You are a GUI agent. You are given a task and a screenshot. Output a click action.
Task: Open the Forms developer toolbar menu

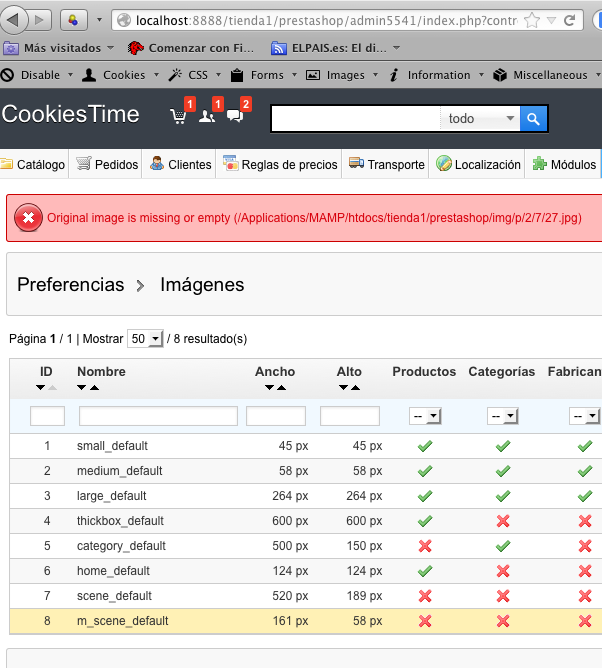click(263, 75)
